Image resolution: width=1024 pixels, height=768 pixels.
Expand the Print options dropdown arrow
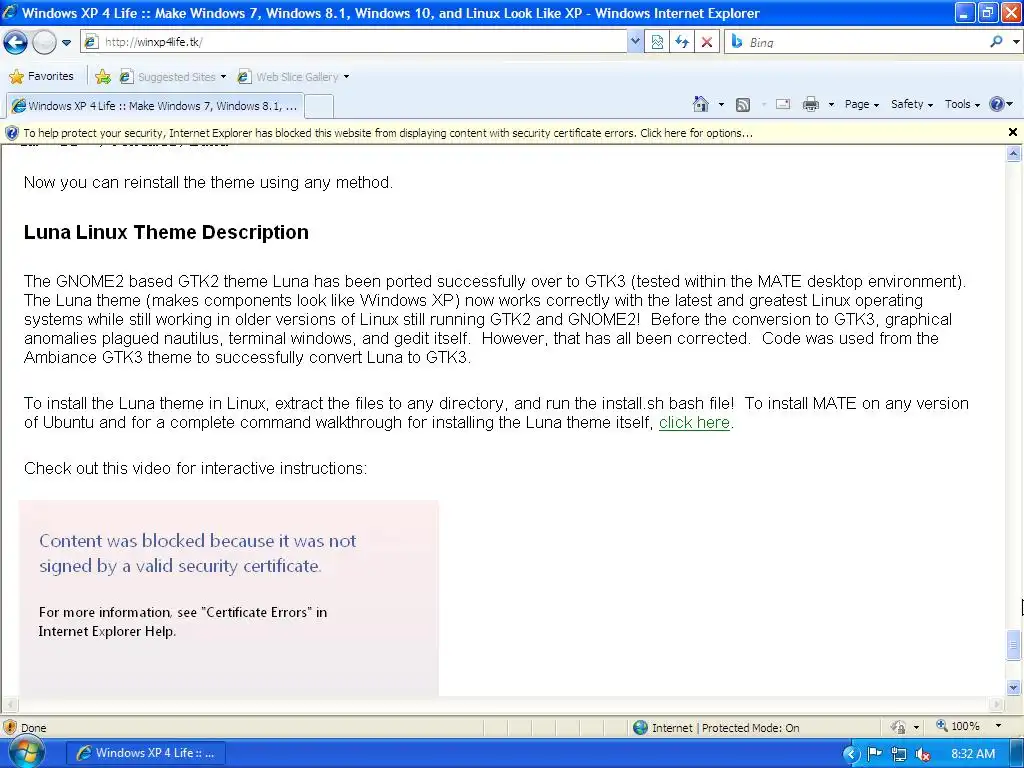(831, 104)
